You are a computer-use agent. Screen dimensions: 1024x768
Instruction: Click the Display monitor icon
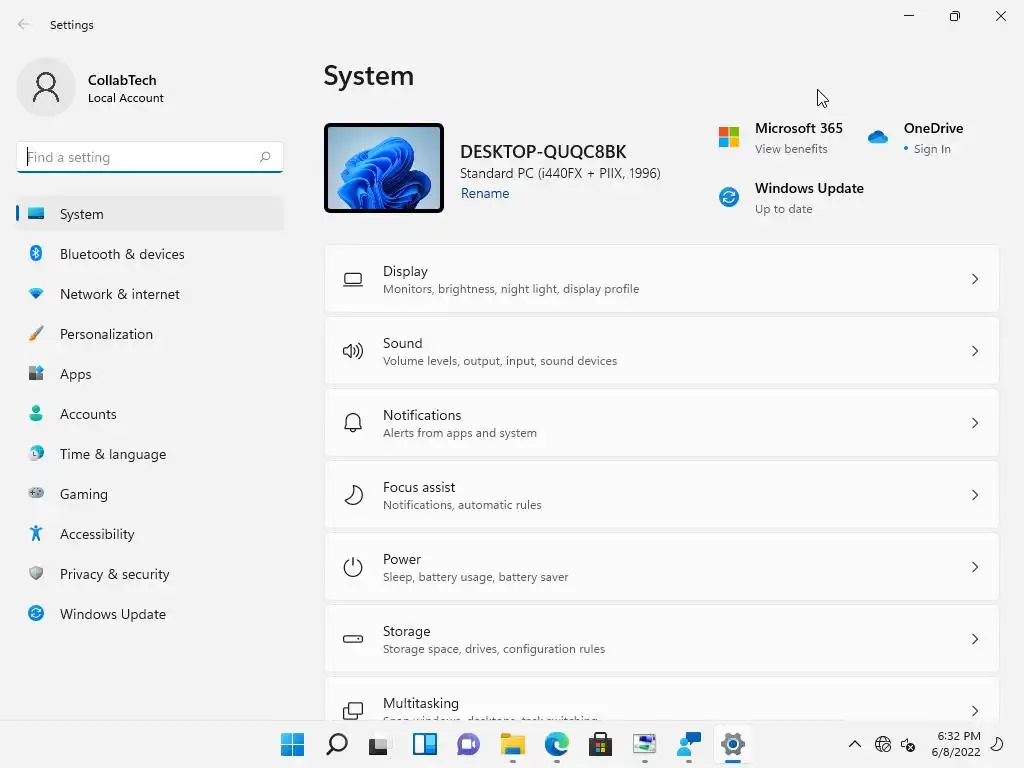click(353, 280)
